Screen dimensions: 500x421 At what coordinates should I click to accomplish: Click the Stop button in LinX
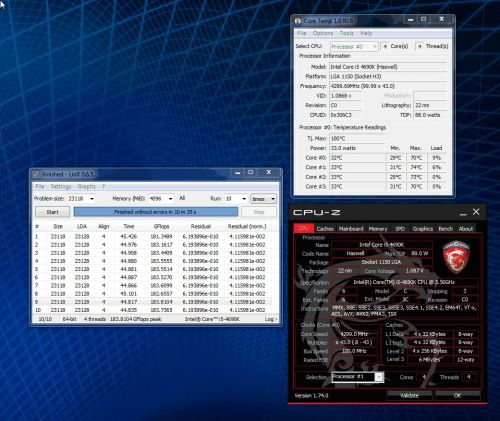click(x=259, y=212)
